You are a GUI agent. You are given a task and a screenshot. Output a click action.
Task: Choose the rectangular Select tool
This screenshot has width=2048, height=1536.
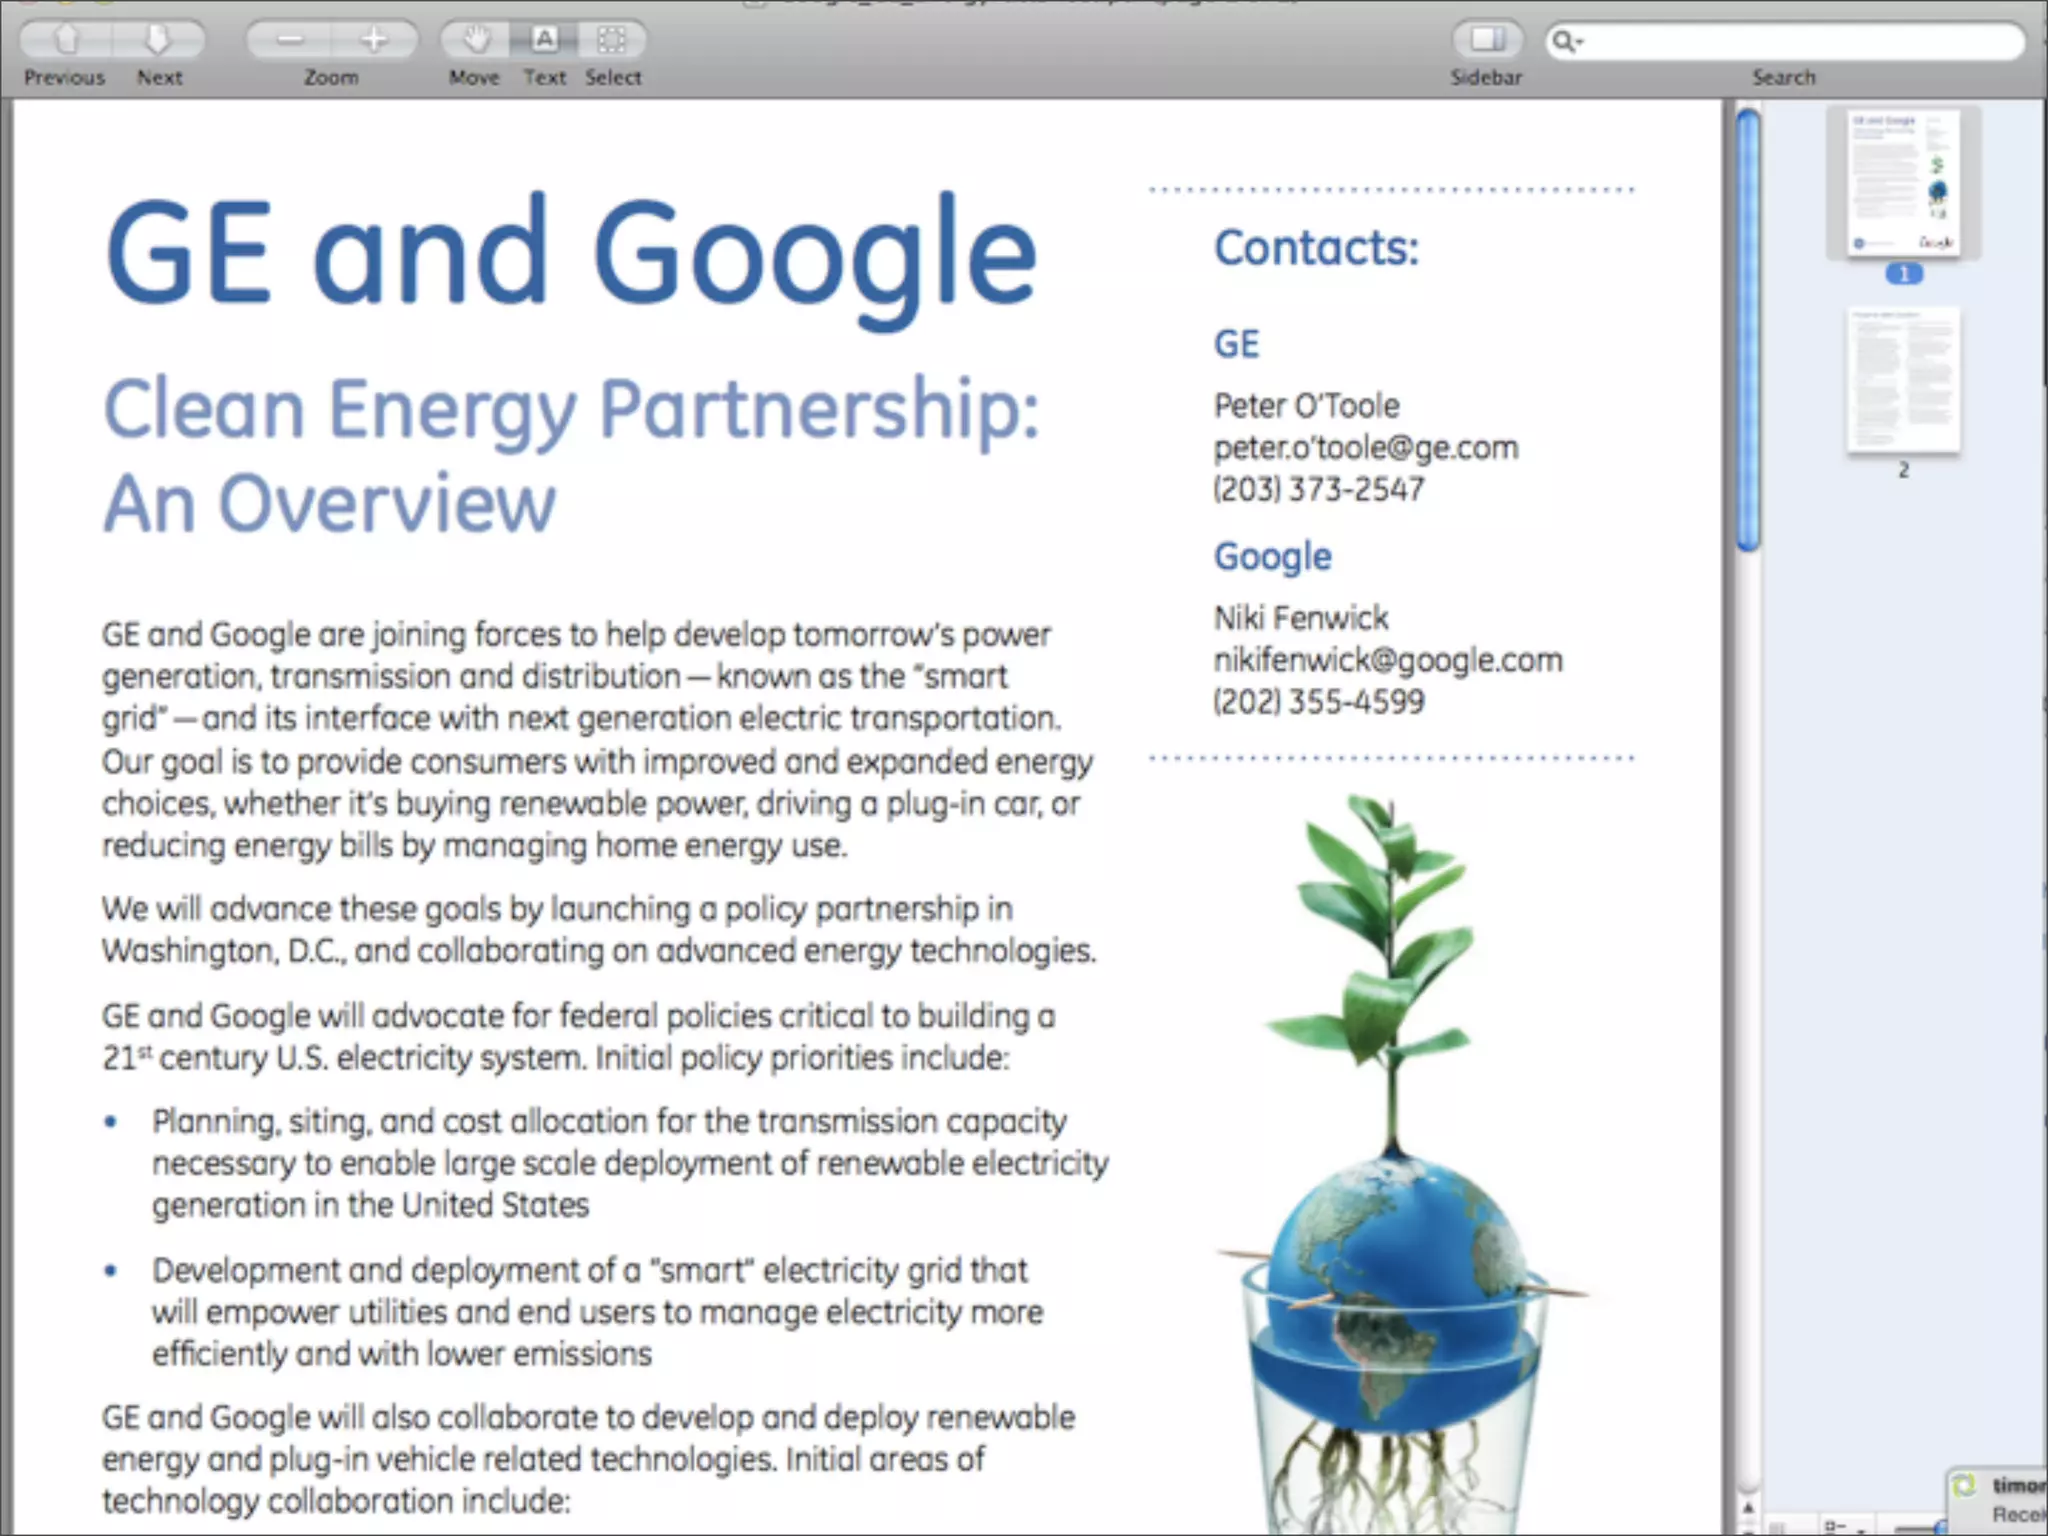click(x=611, y=40)
